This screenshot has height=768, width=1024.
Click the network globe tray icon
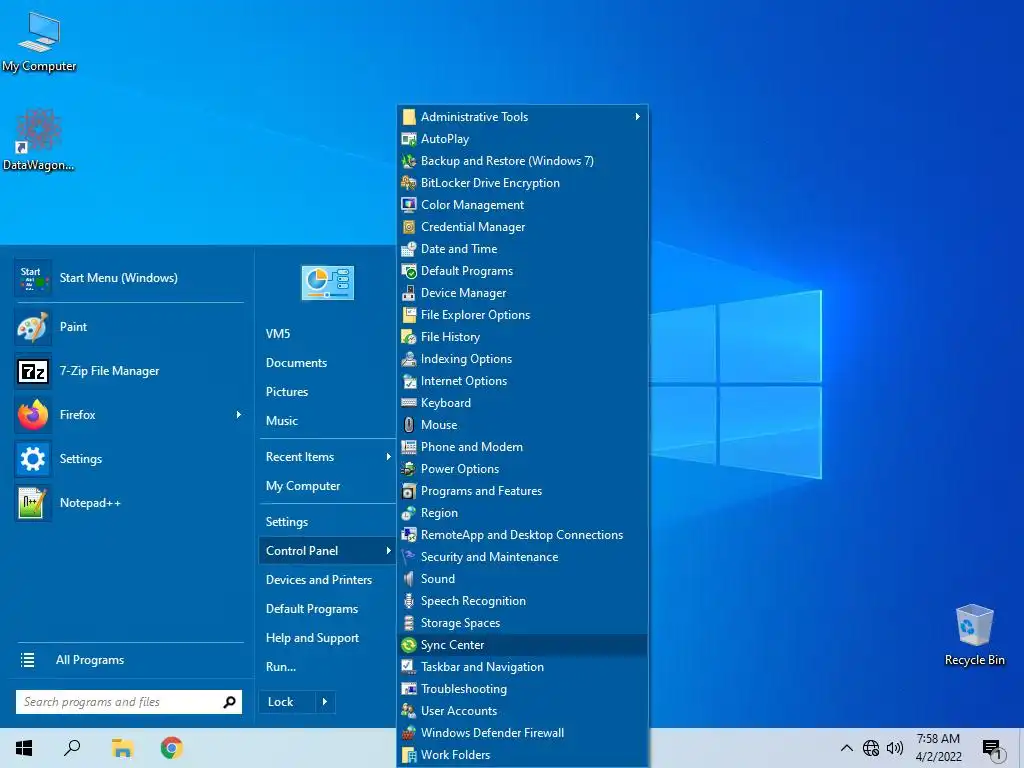(871, 748)
